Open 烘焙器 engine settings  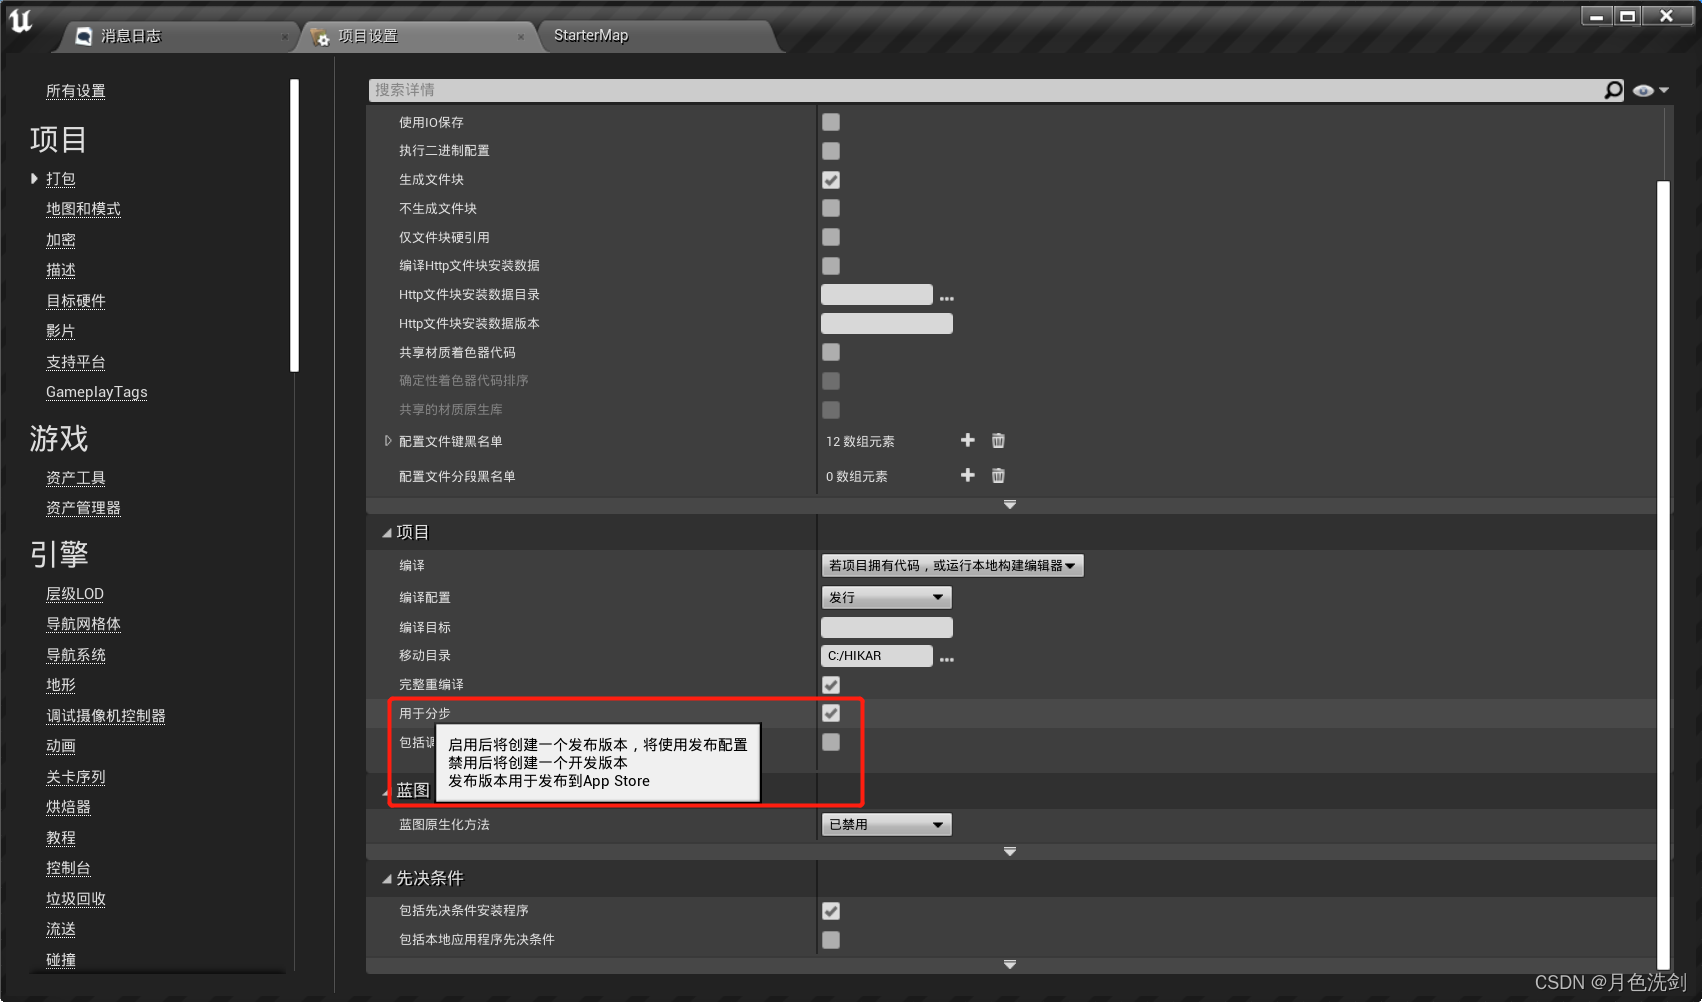(x=68, y=807)
